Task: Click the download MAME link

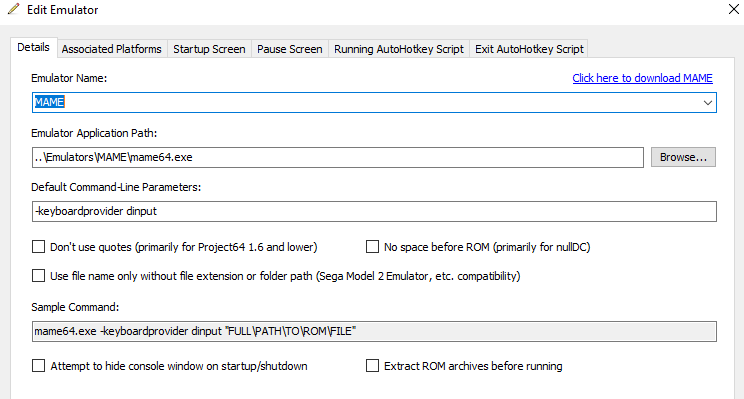Action: point(642,78)
